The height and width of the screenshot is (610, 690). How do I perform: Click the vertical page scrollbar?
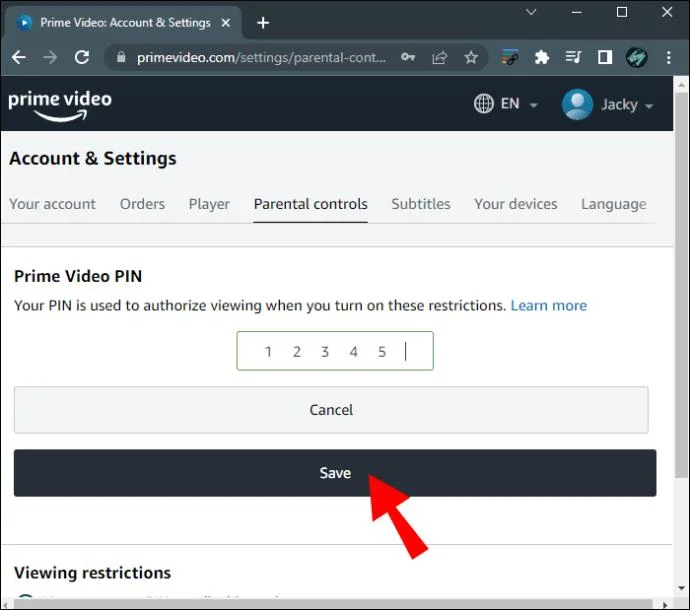pos(681,285)
